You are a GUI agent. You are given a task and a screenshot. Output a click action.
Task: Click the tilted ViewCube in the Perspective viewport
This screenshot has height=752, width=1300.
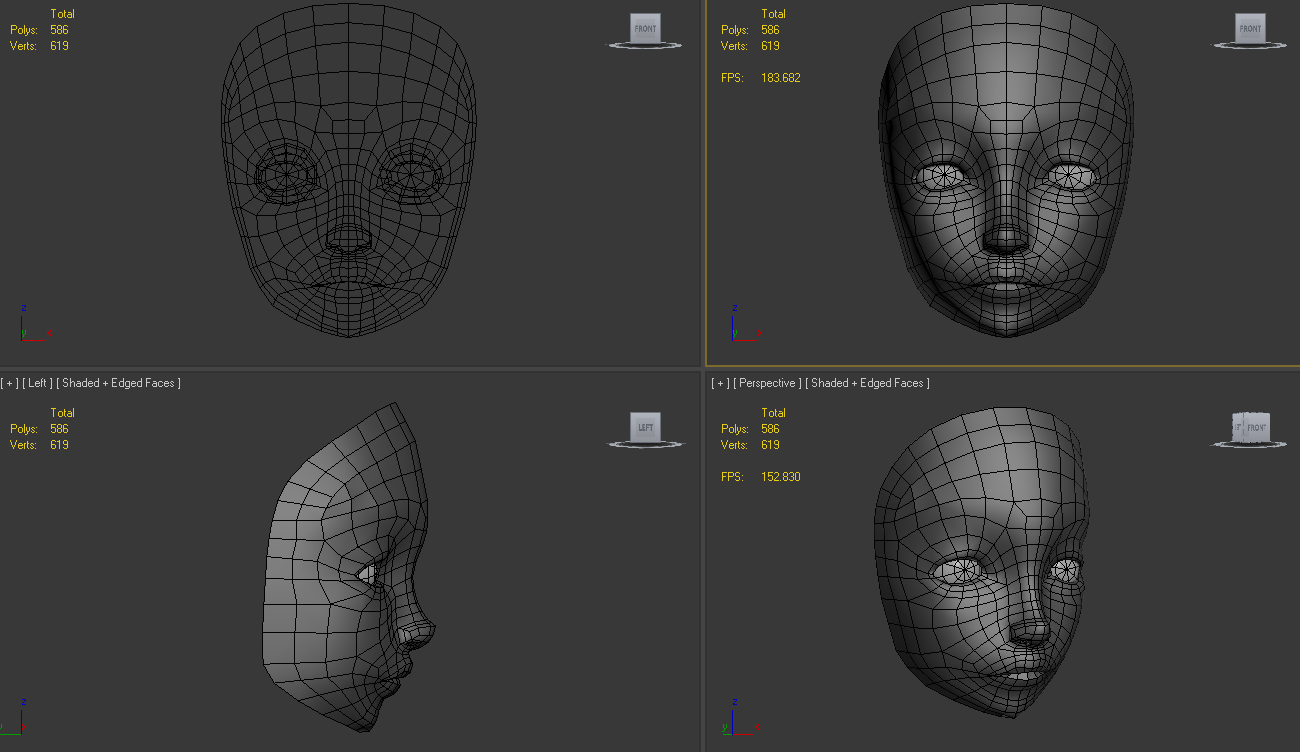tap(1250, 428)
